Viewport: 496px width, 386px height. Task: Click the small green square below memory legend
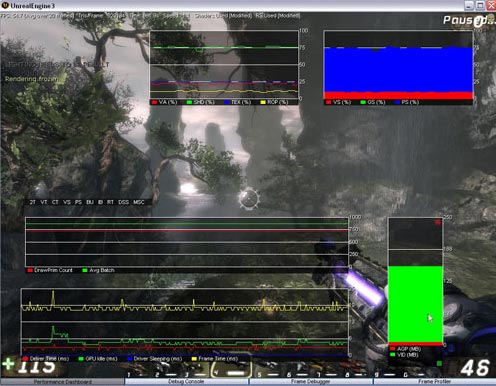tap(439, 363)
